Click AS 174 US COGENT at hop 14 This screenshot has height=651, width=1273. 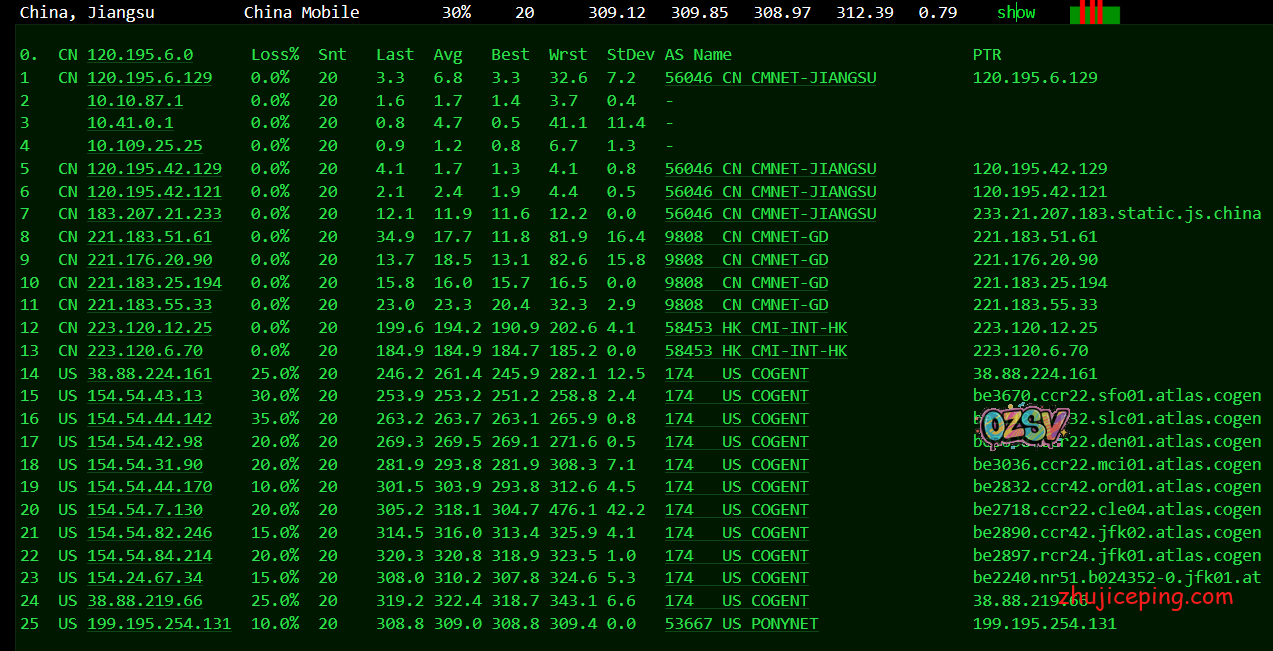[x=736, y=374]
